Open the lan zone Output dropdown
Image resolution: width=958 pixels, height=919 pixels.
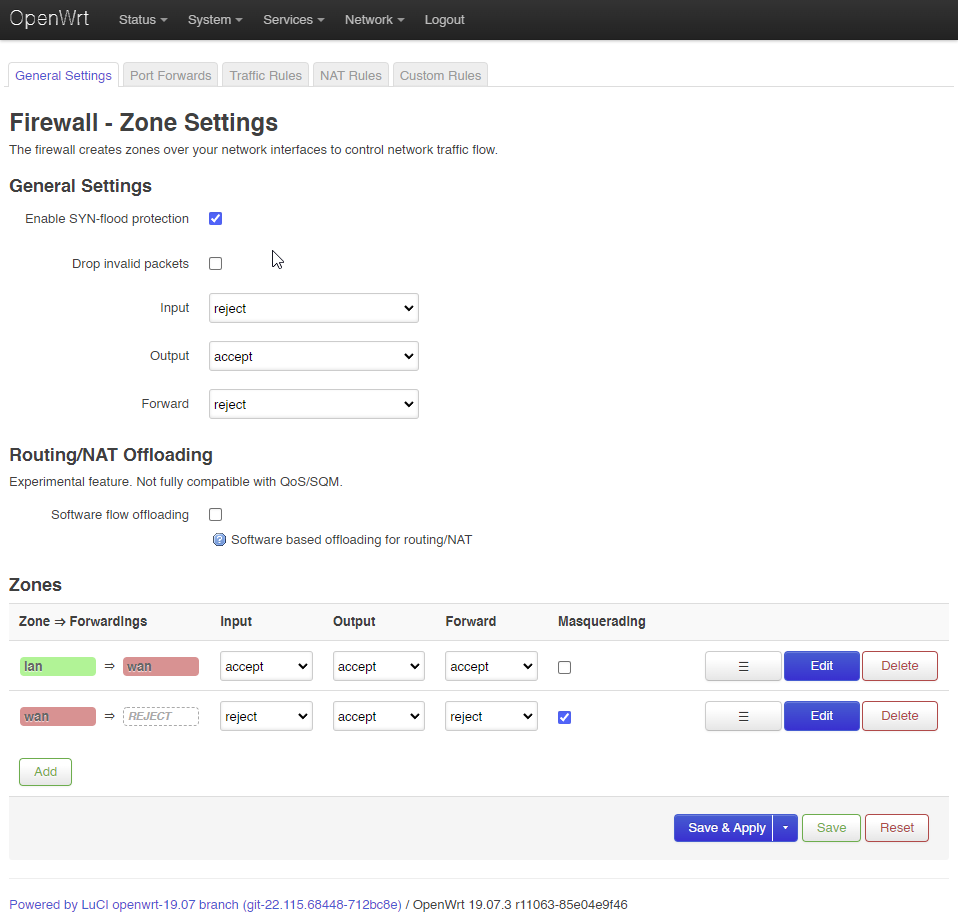[379, 666]
